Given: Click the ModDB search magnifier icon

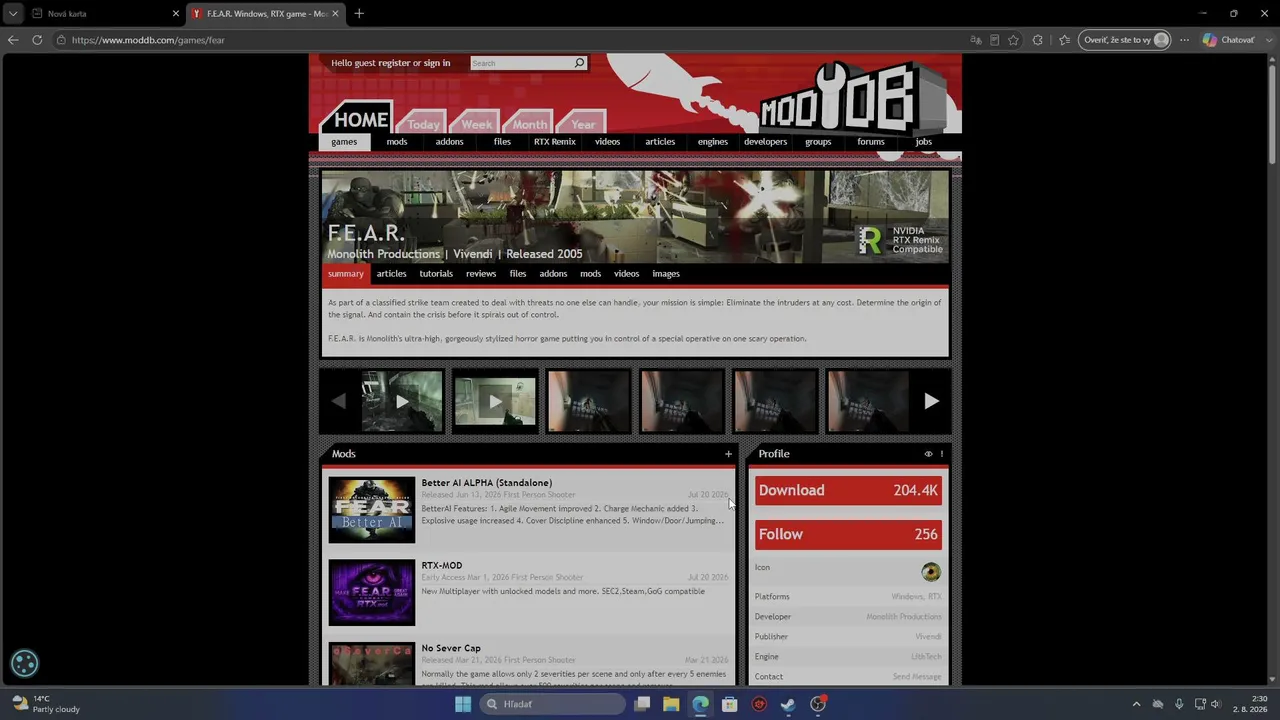Looking at the screenshot, I should click(x=579, y=63).
